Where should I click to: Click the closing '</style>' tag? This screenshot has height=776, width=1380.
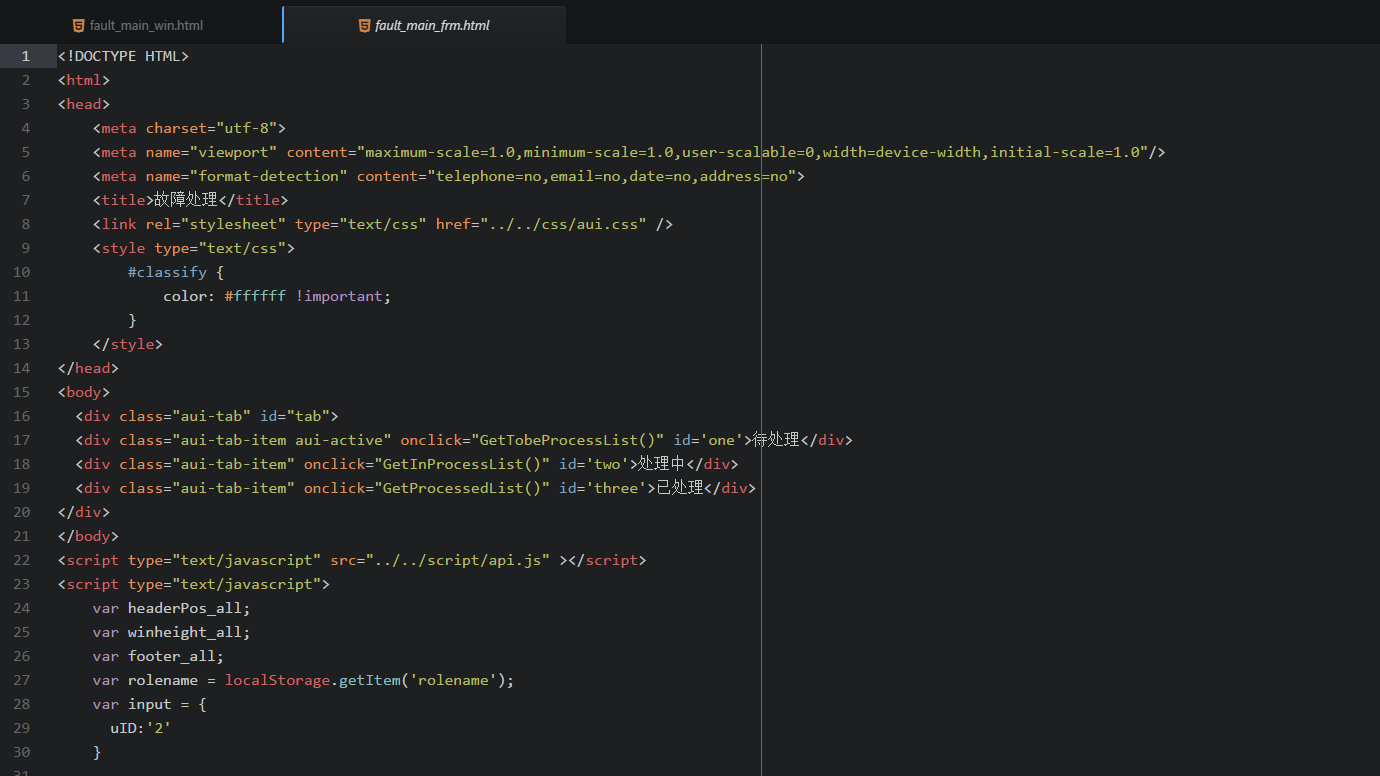point(128,344)
